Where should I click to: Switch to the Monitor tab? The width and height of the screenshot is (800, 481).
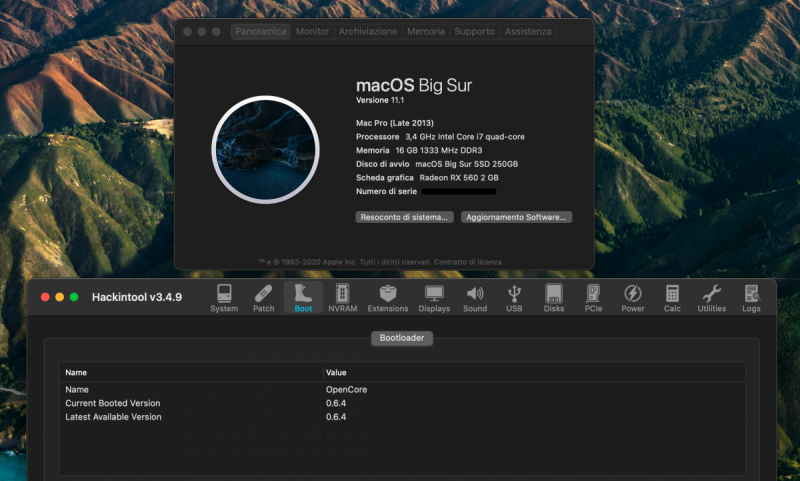tap(312, 32)
